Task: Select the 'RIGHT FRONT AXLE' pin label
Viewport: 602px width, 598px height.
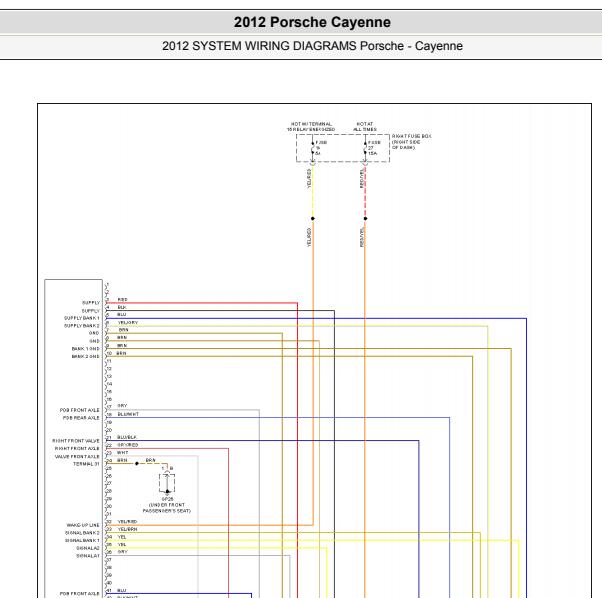Action: [x=77, y=448]
